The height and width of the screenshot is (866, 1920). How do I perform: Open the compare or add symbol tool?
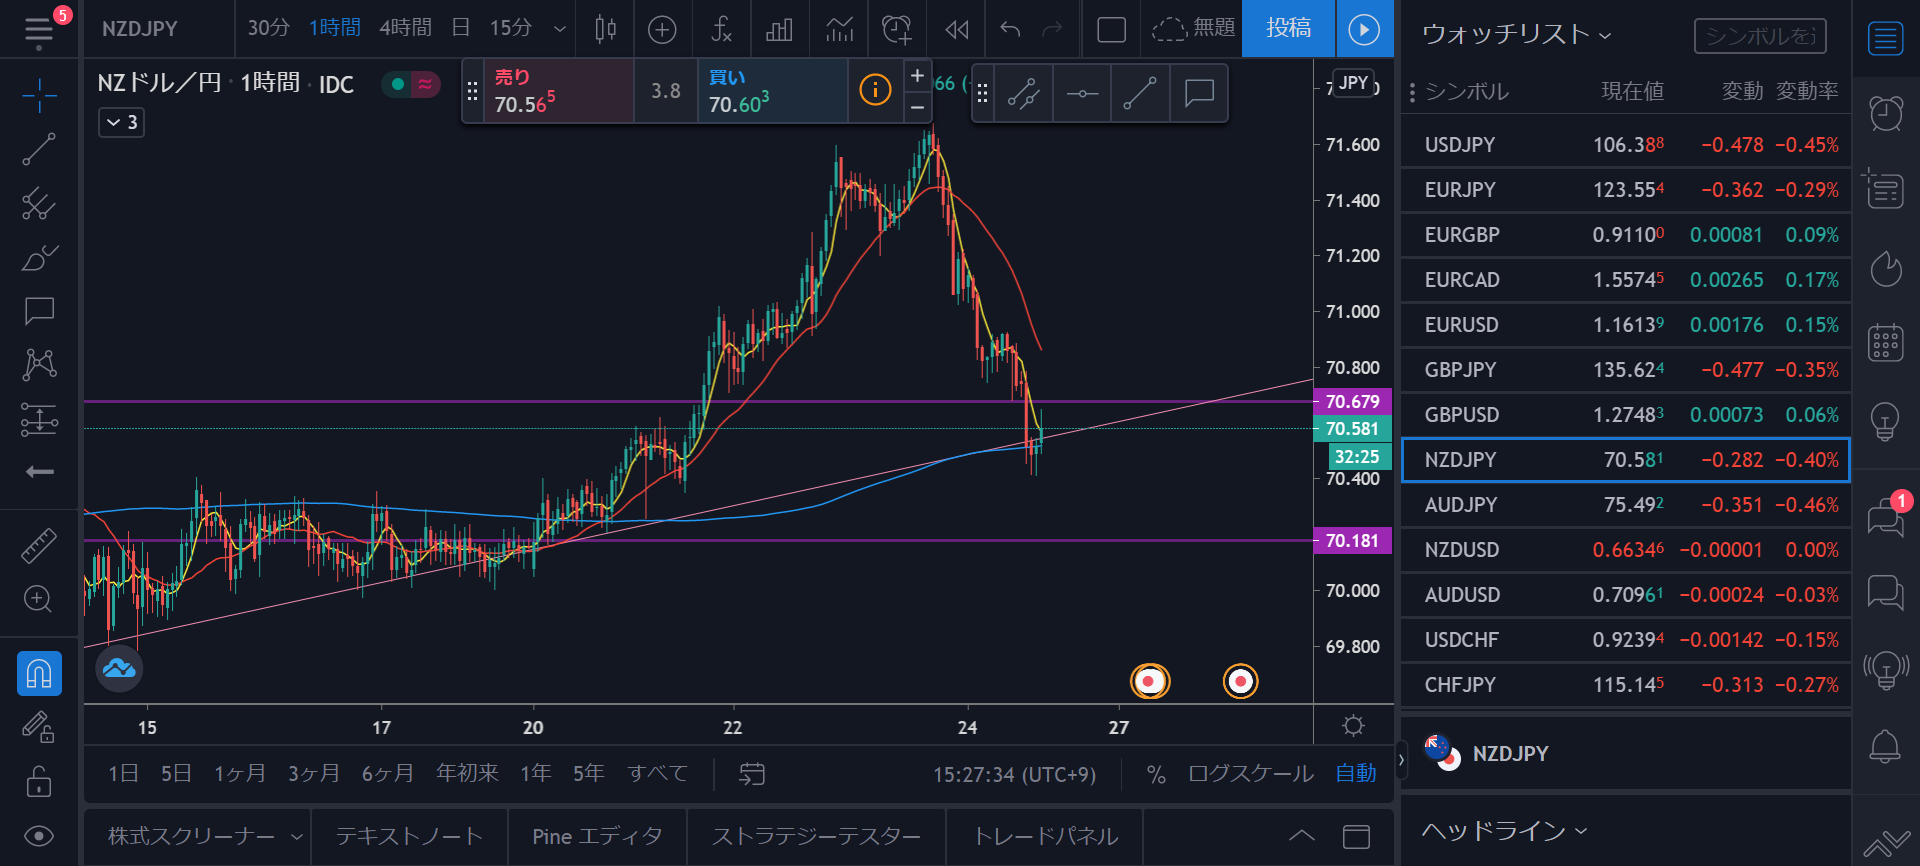[662, 29]
